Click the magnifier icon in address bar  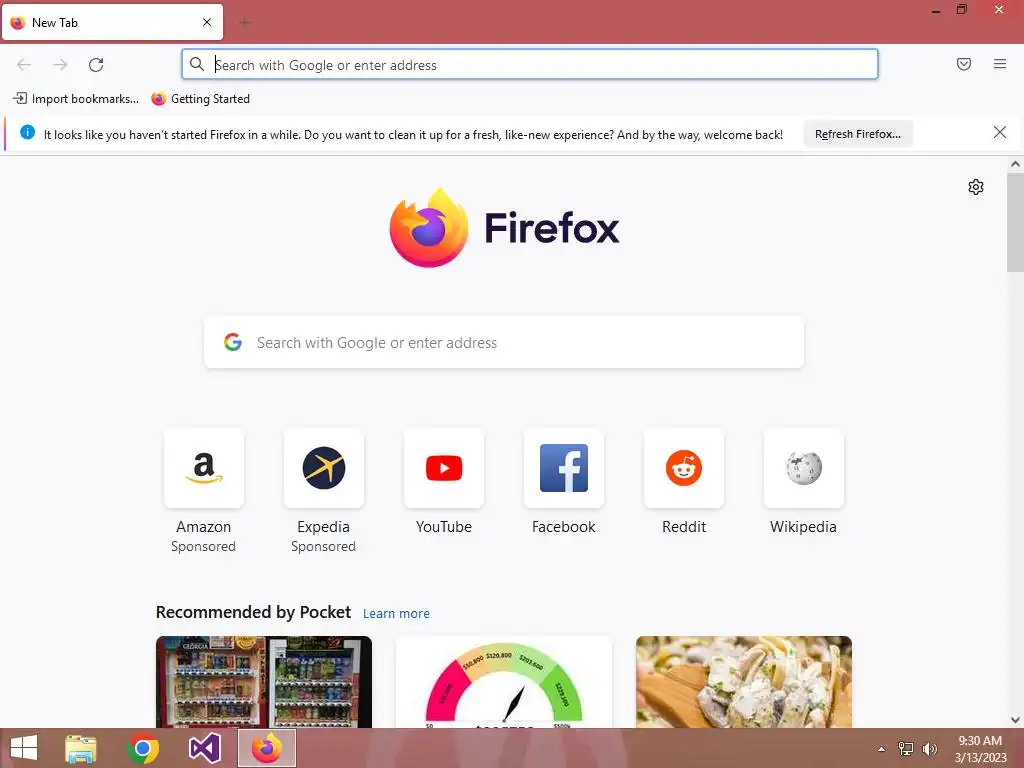[197, 64]
